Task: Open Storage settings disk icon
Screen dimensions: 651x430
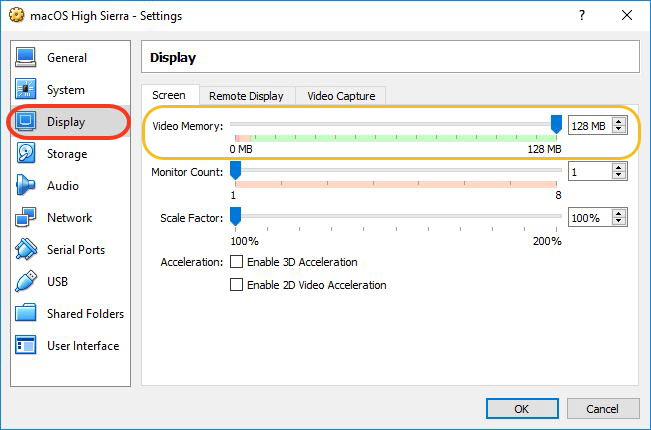Action: pyautogui.click(x=26, y=154)
